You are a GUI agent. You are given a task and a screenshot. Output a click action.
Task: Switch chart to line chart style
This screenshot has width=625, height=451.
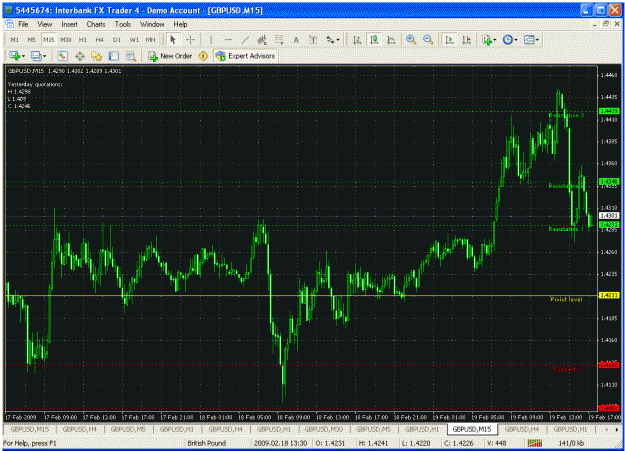tap(391, 40)
